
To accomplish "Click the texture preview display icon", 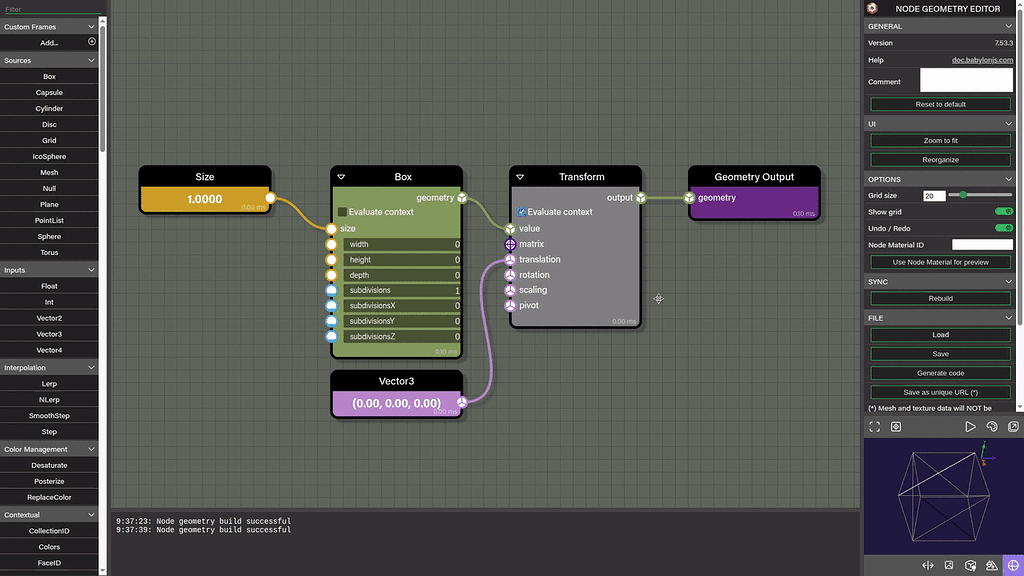I will point(949,565).
